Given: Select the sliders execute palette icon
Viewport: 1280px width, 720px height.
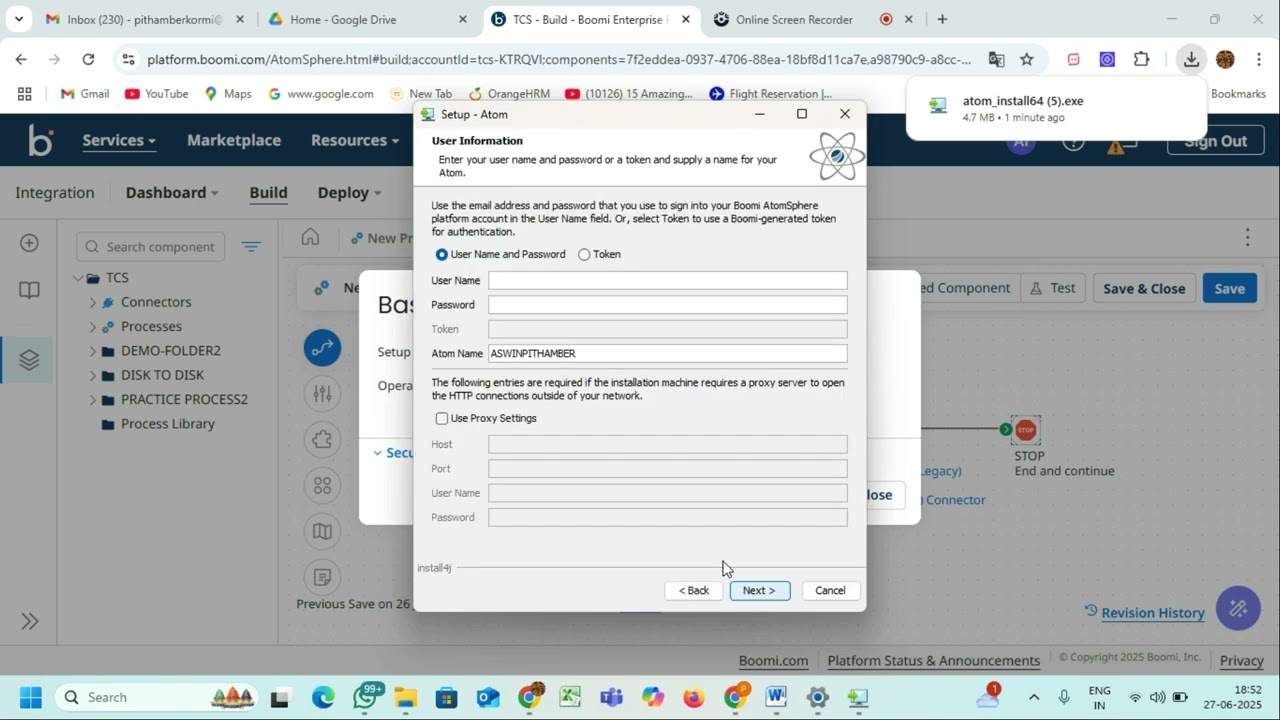Looking at the screenshot, I should pos(322,393).
